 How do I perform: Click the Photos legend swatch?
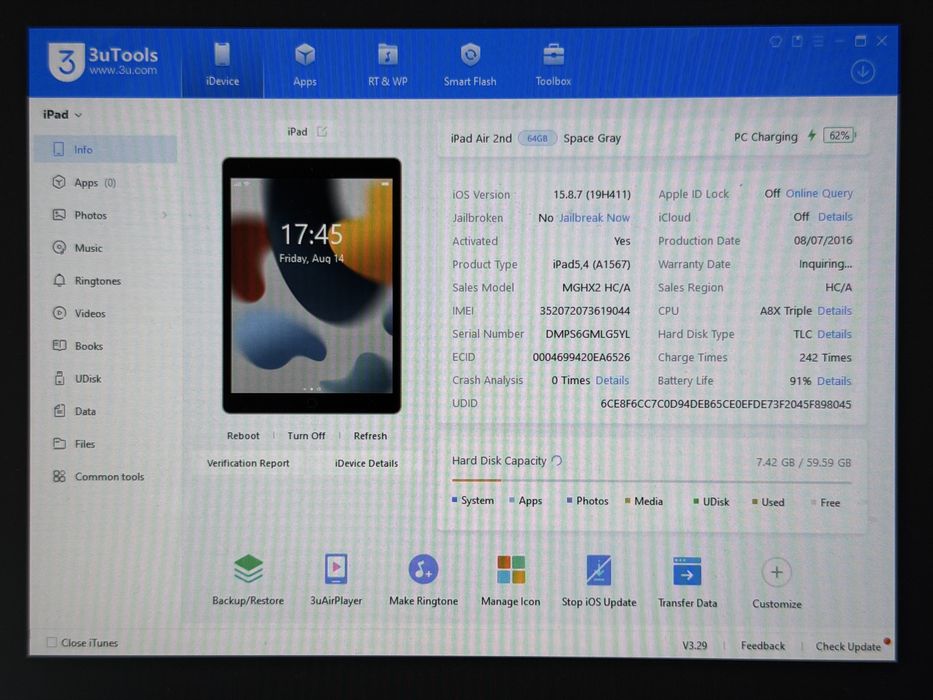pyautogui.click(x=569, y=501)
